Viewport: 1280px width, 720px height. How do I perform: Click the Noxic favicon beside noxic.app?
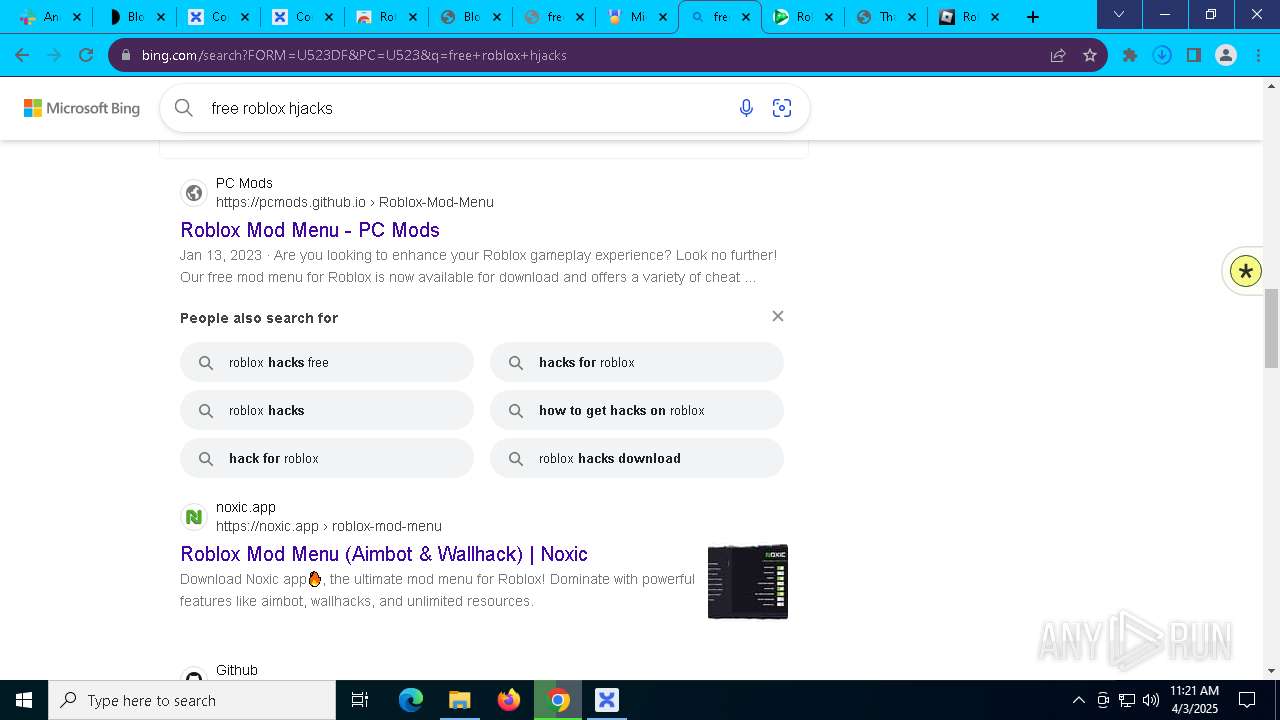[194, 517]
